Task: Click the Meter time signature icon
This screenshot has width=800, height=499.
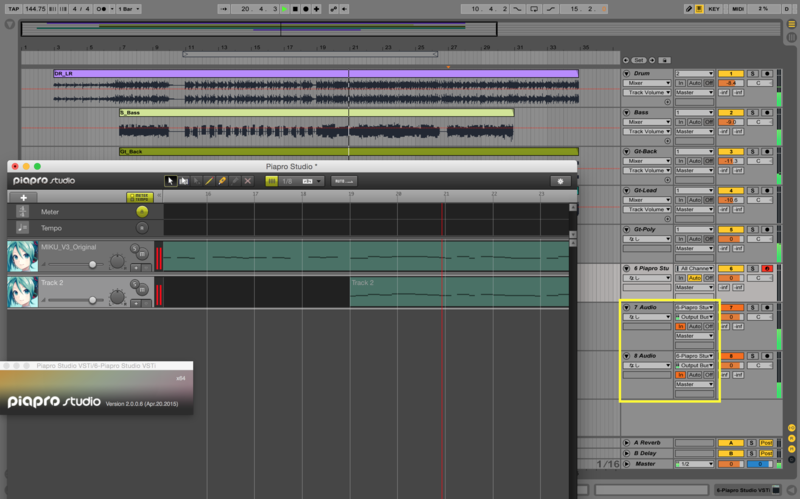Action: 22,211
